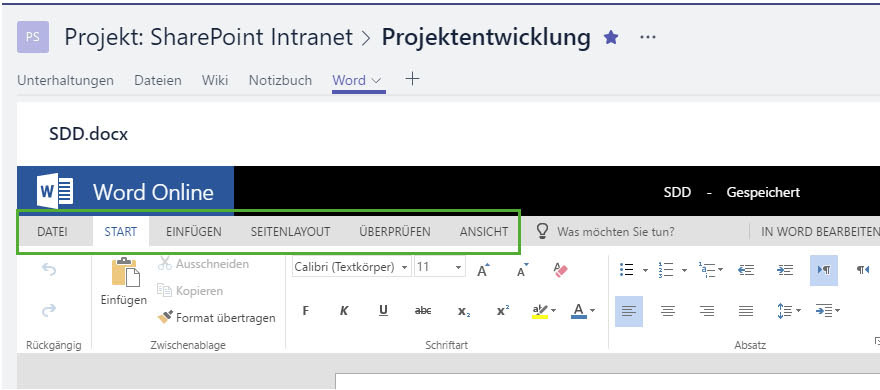Open the DATEI menu

coord(53,232)
